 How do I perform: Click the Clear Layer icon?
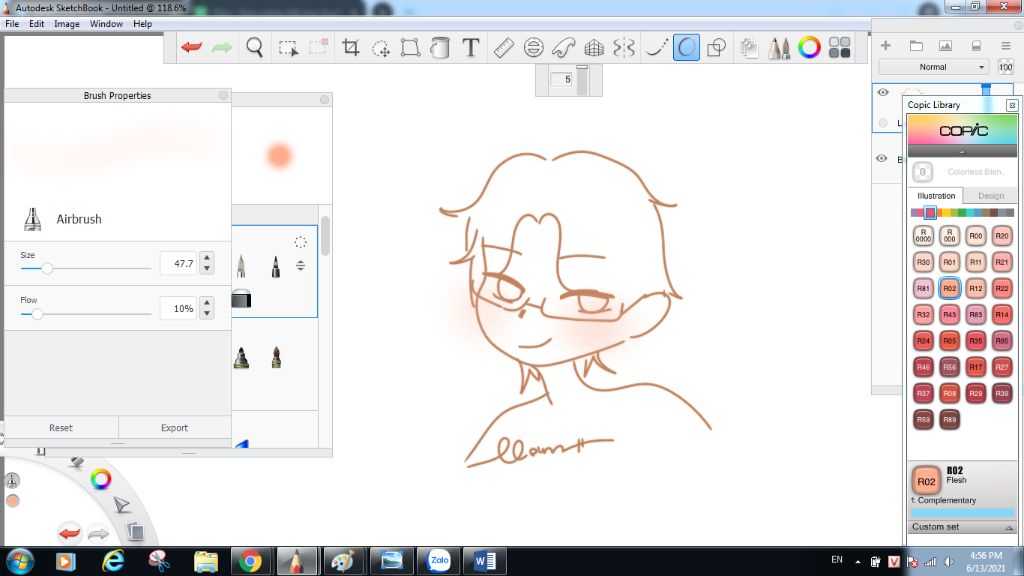976,46
